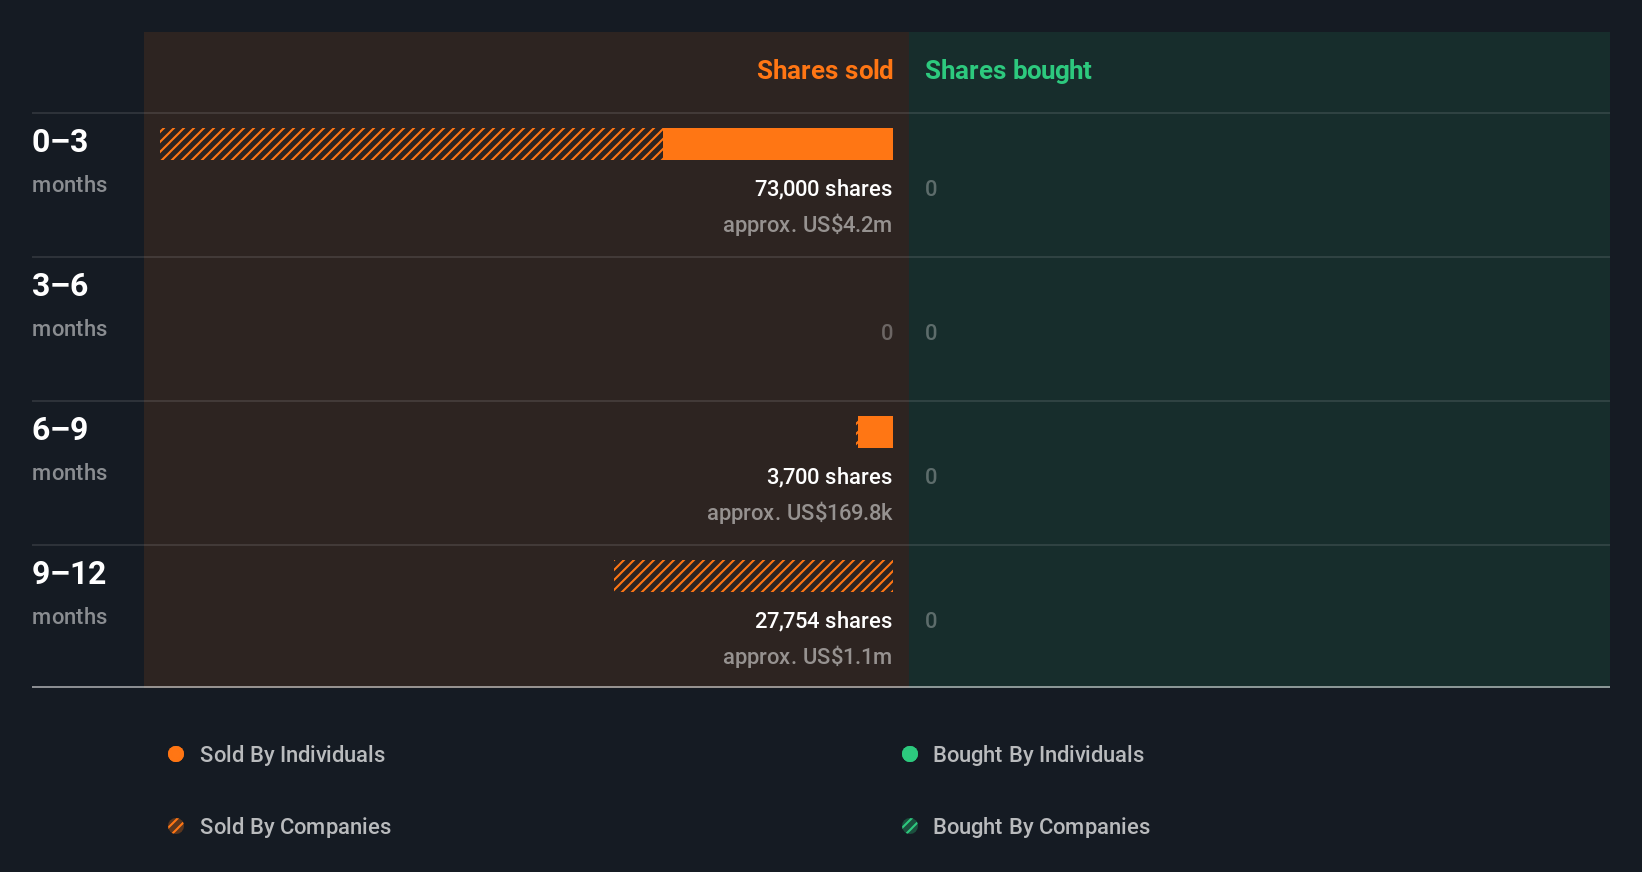The width and height of the screenshot is (1642, 872).
Task: Click the shares-sold 0 in 3–6 months row
Action: tap(887, 333)
